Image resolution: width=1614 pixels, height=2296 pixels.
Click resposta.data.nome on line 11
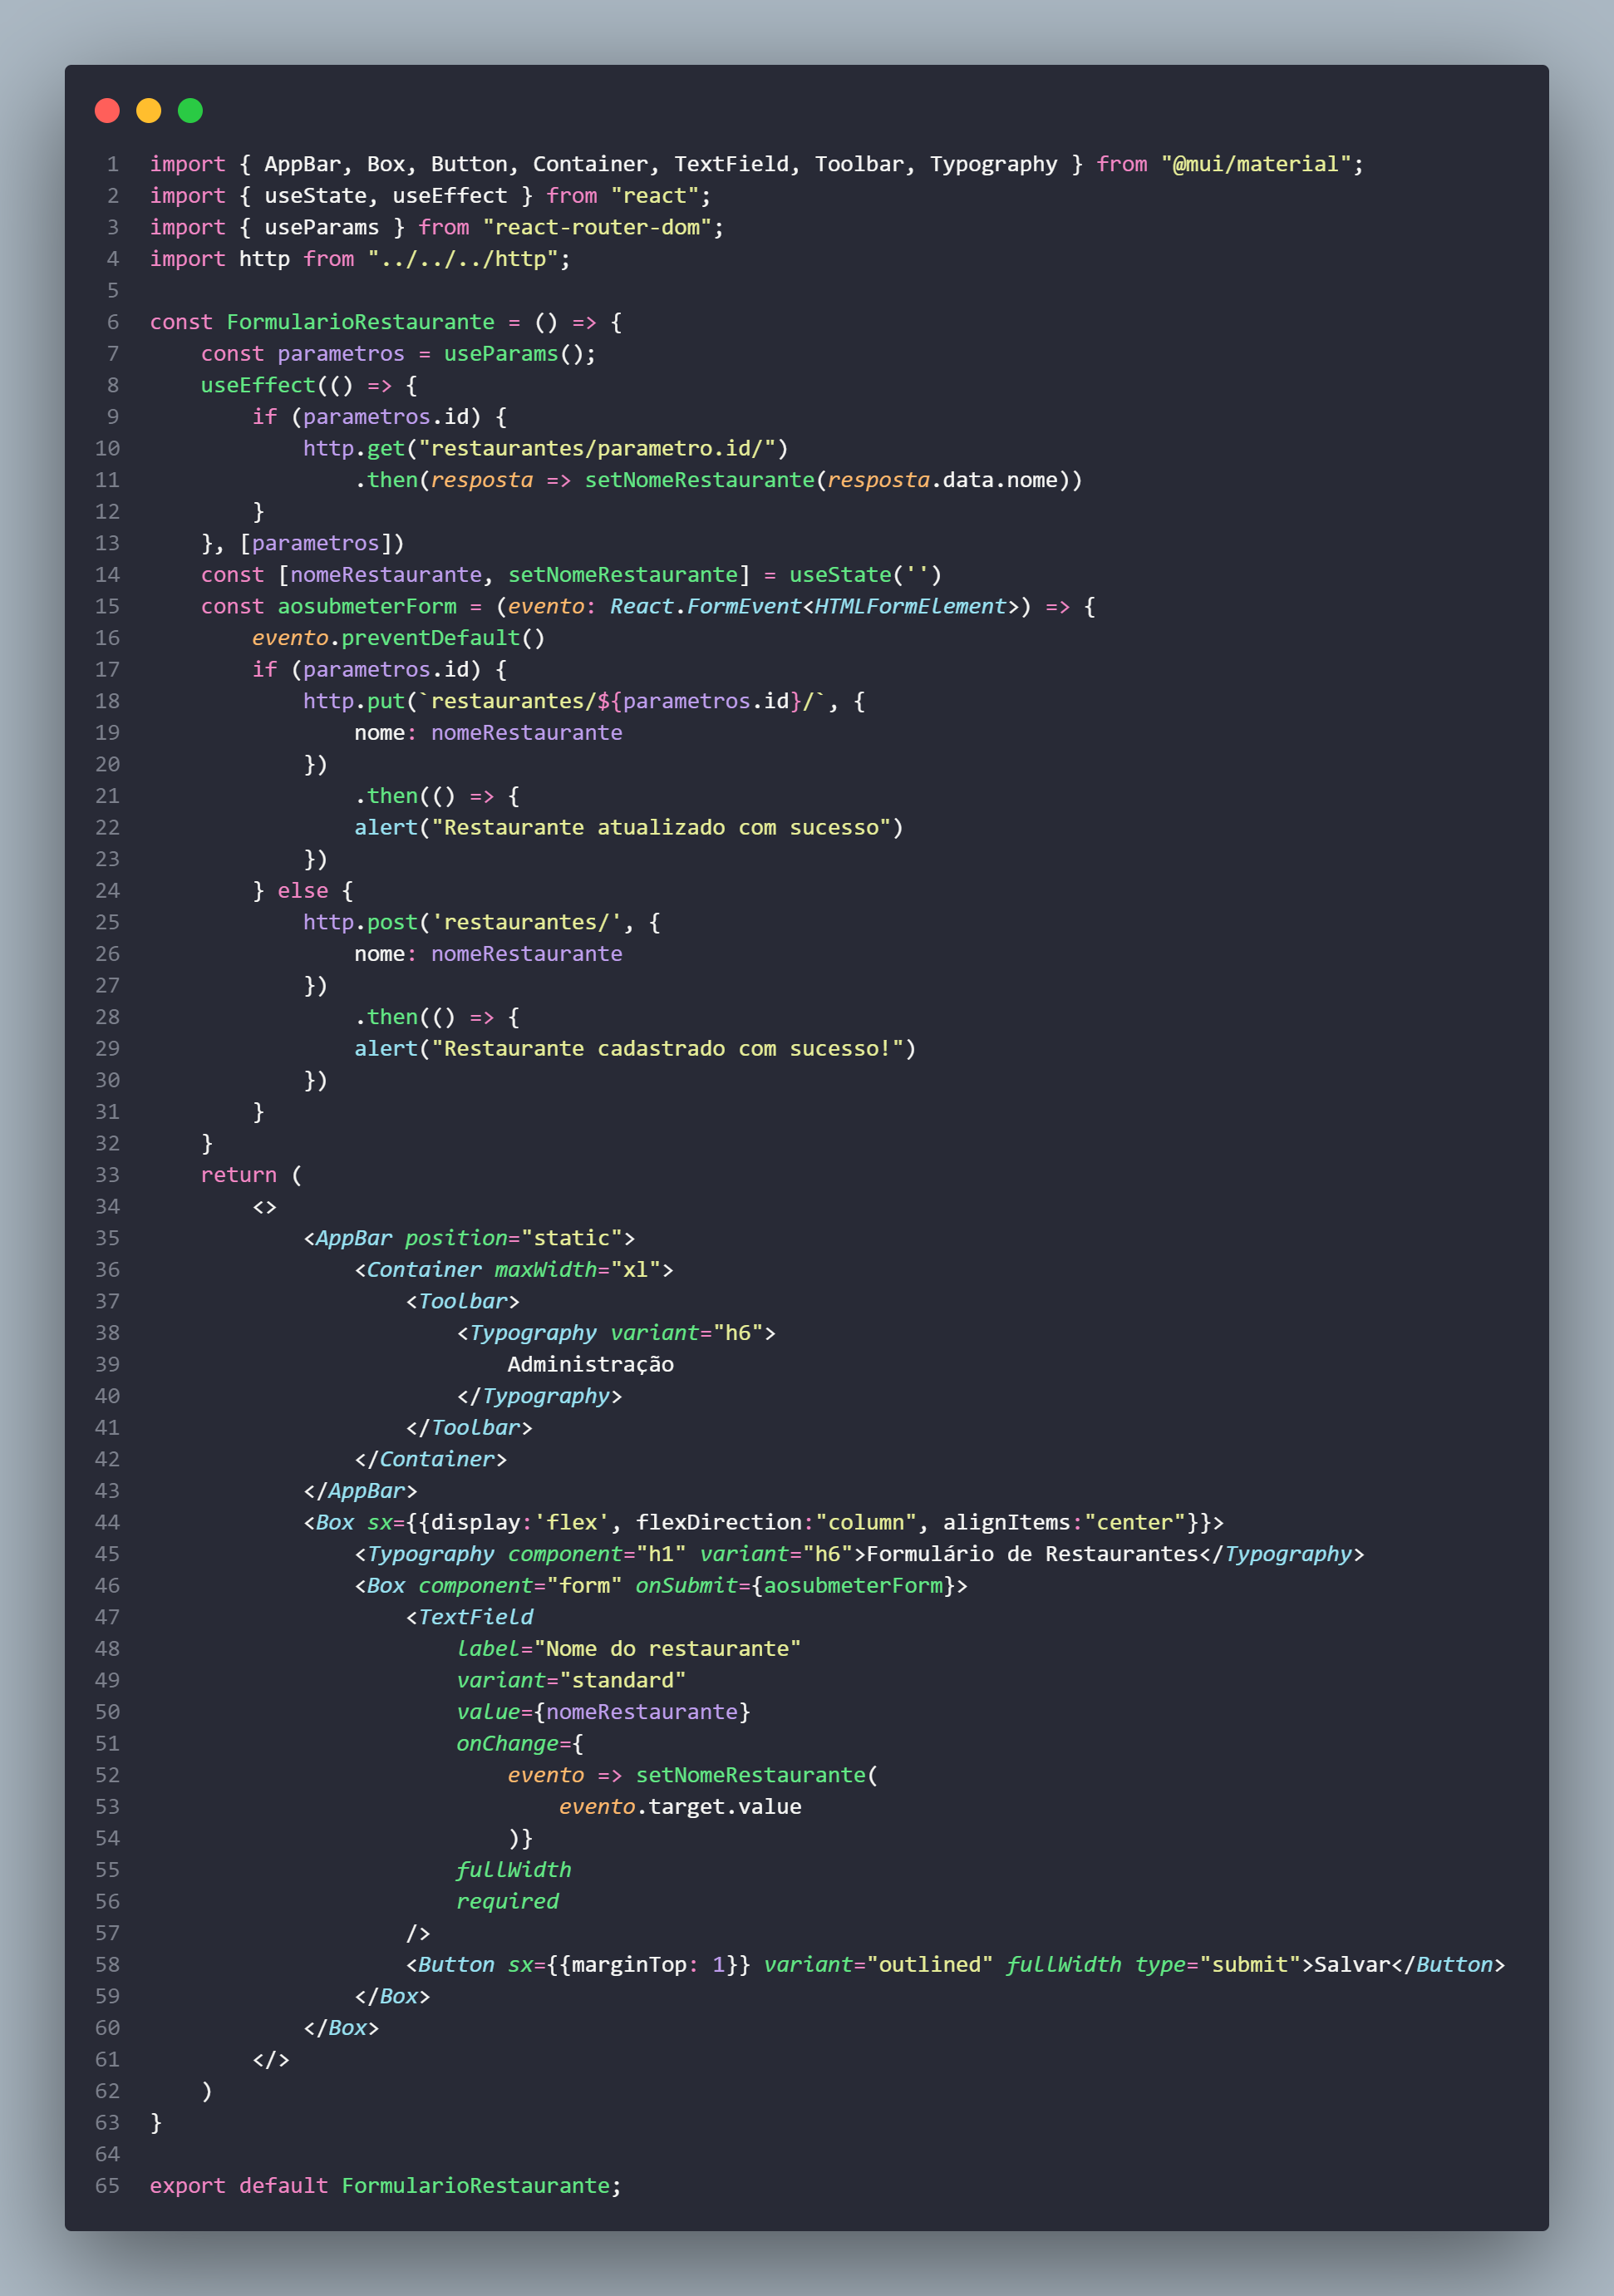[942, 480]
